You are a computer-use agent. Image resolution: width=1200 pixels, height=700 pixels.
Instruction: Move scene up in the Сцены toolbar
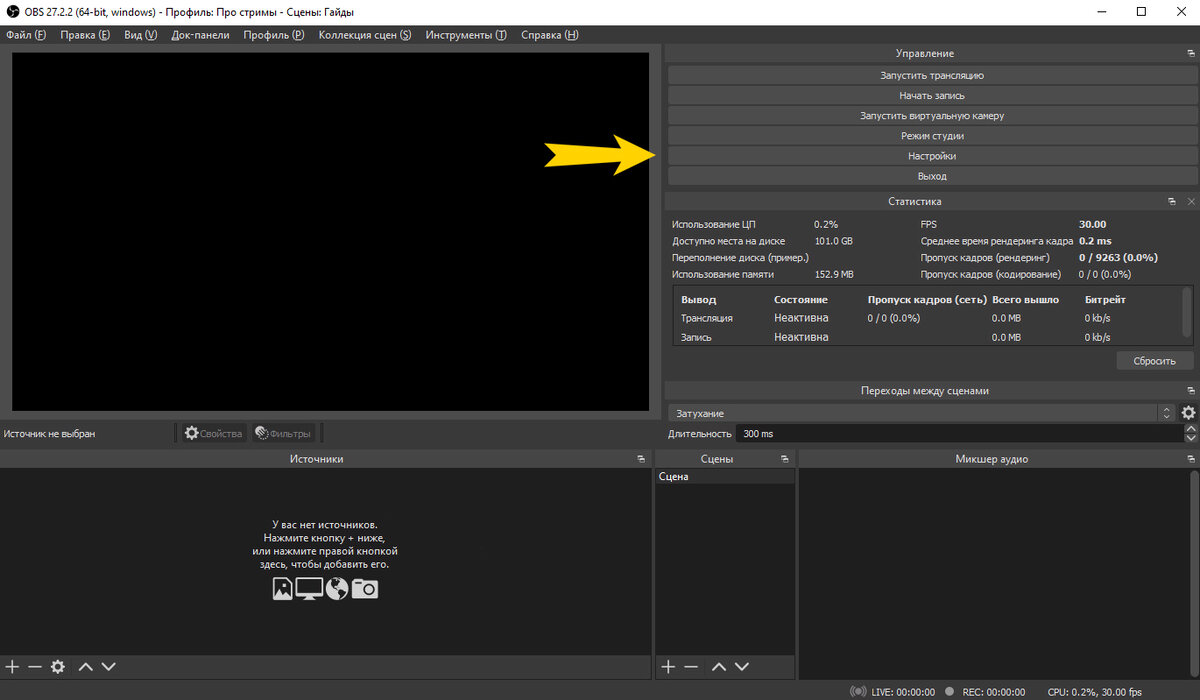[x=718, y=667]
